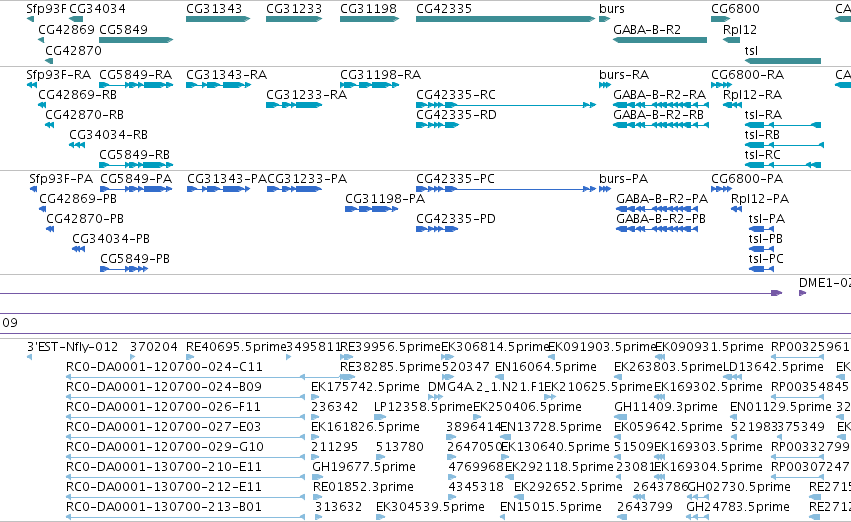
Task: Select EST RC0-DA0001-130700-213-B01
Action: 185,517
